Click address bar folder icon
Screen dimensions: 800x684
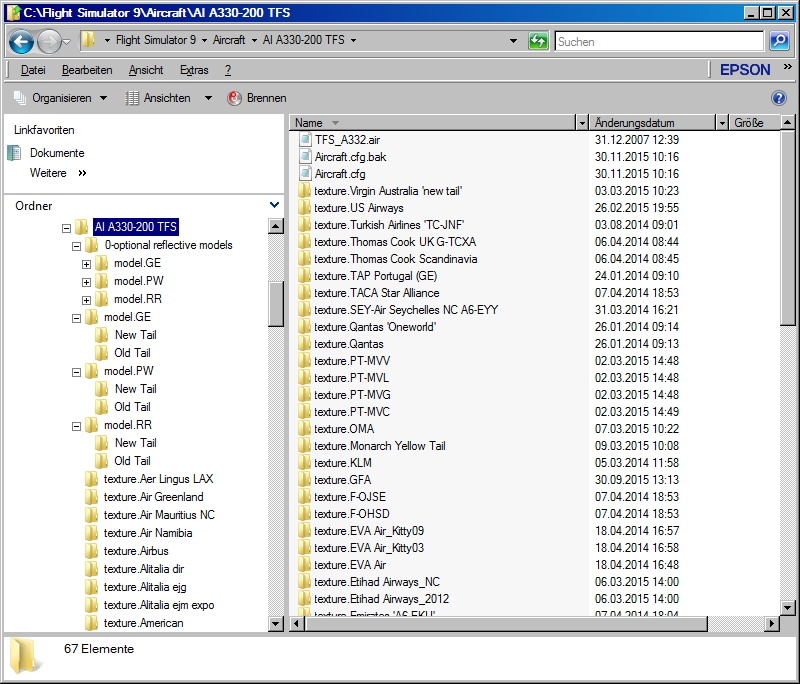[x=89, y=40]
